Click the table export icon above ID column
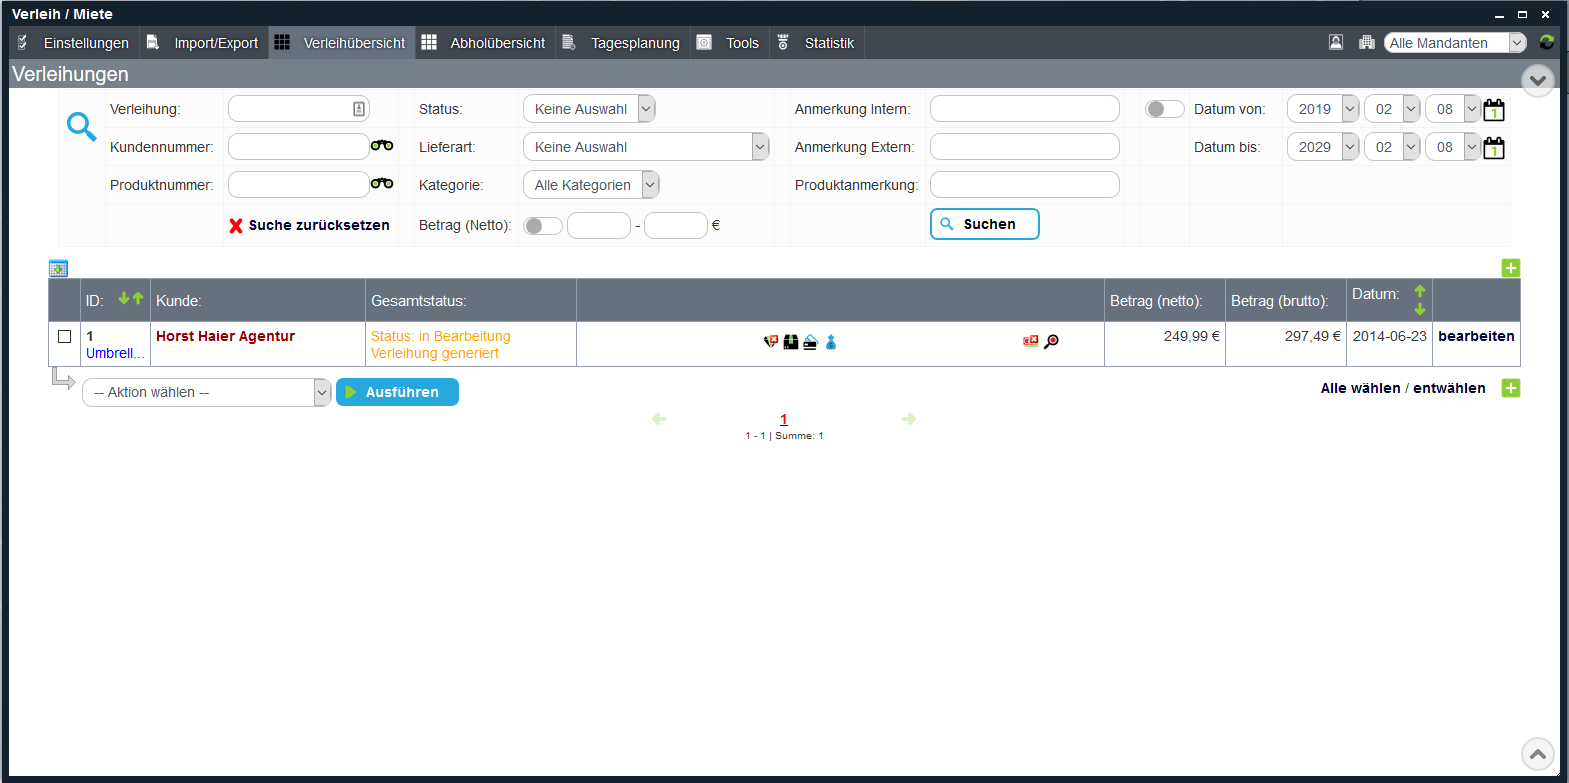1569x783 pixels. [x=58, y=268]
